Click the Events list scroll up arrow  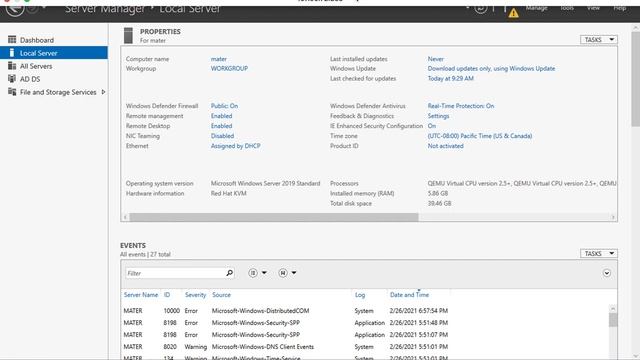click(x=613, y=309)
